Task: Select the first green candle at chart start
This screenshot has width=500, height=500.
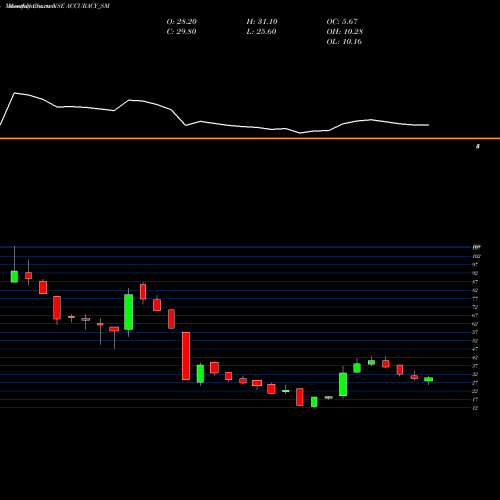Action: [14, 277]
